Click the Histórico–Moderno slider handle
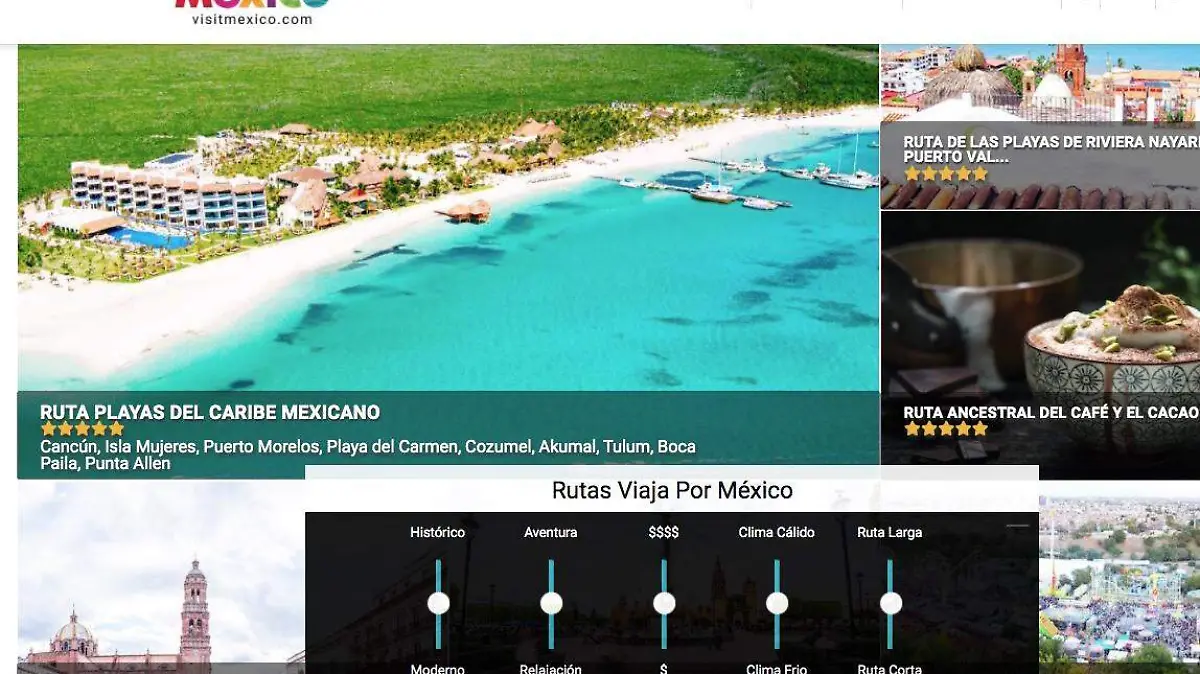This screenshot has width=1200, height=674. tap(438, 603)
